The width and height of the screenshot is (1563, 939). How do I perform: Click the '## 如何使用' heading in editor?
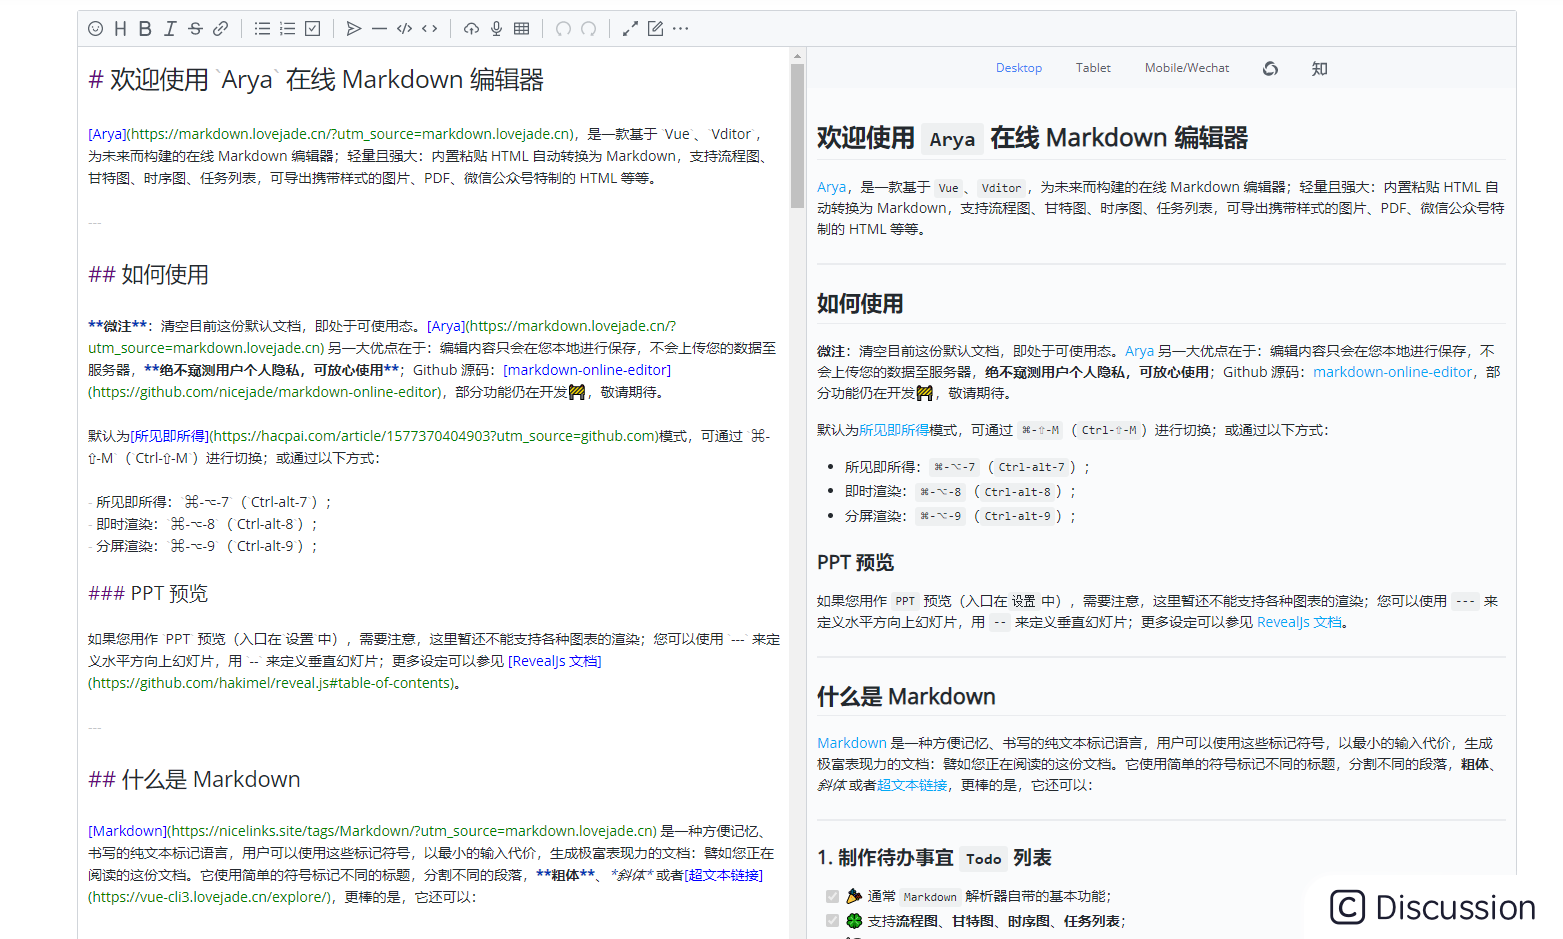[x=149, y=275]
